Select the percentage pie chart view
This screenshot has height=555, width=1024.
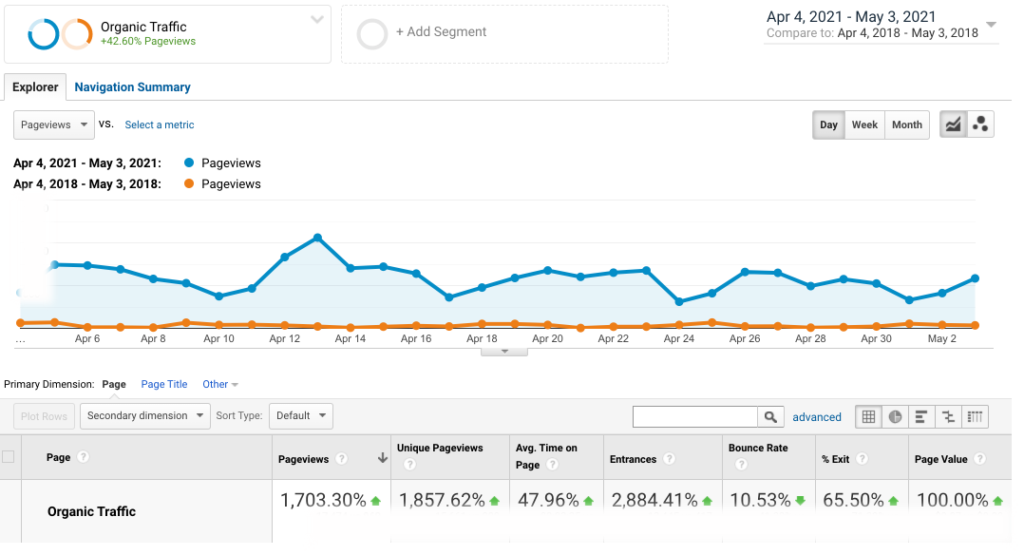point(896,417)
